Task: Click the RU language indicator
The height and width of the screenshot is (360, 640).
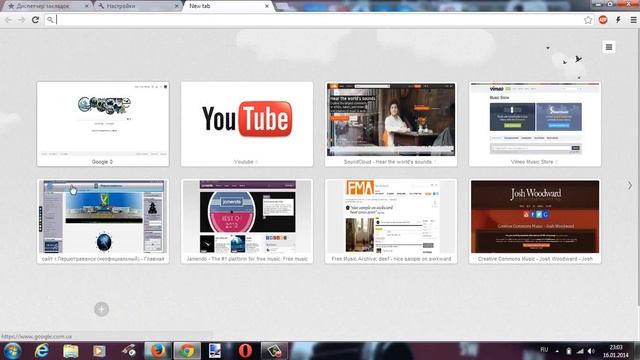Action: [544, 350]
